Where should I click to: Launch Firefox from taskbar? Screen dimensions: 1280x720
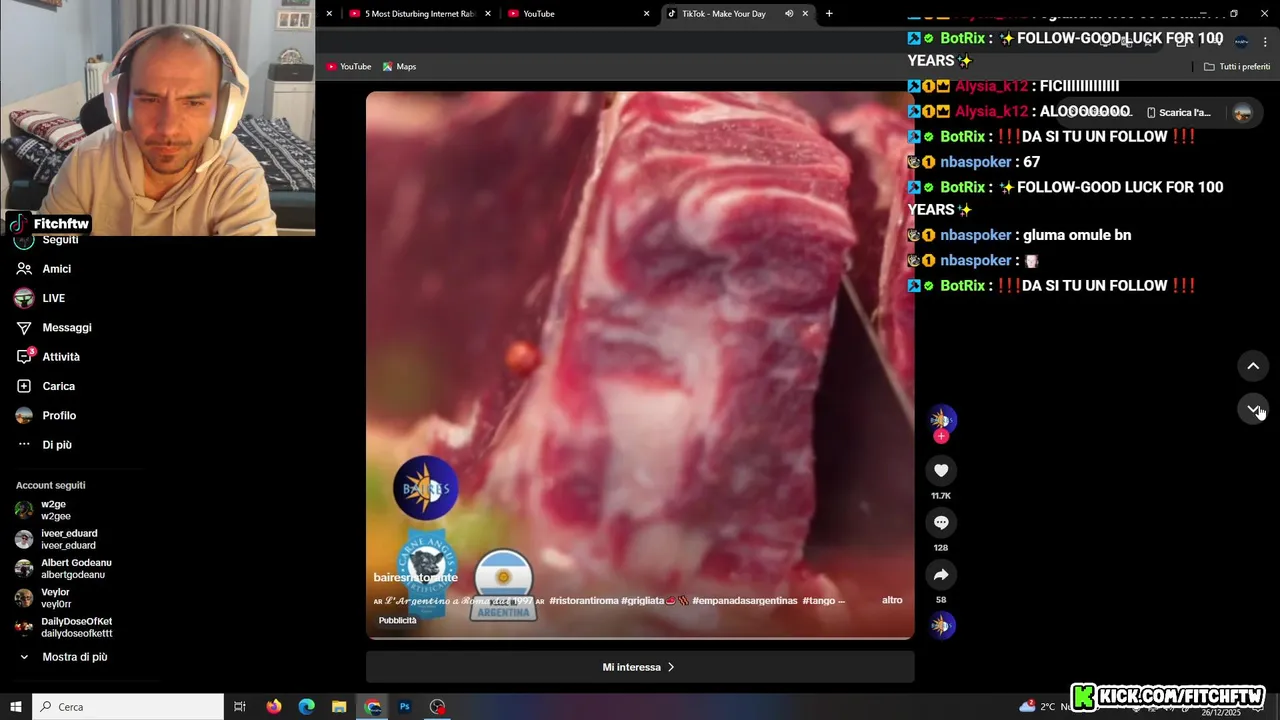274,707
